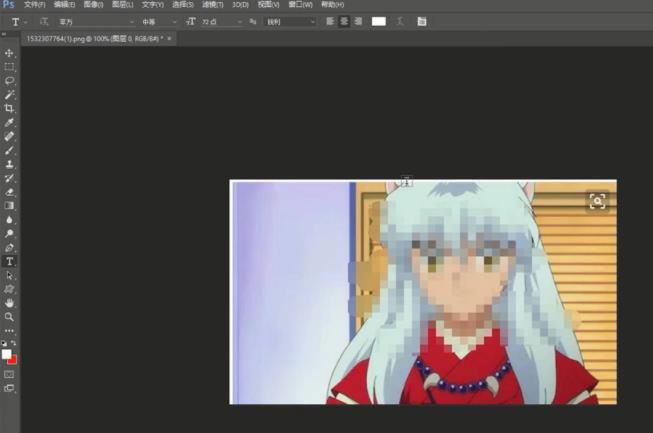Click the search-by-image icon on the picture
Image resolution: width=653 pixels, height=433 pixels.
coord(597,201)
